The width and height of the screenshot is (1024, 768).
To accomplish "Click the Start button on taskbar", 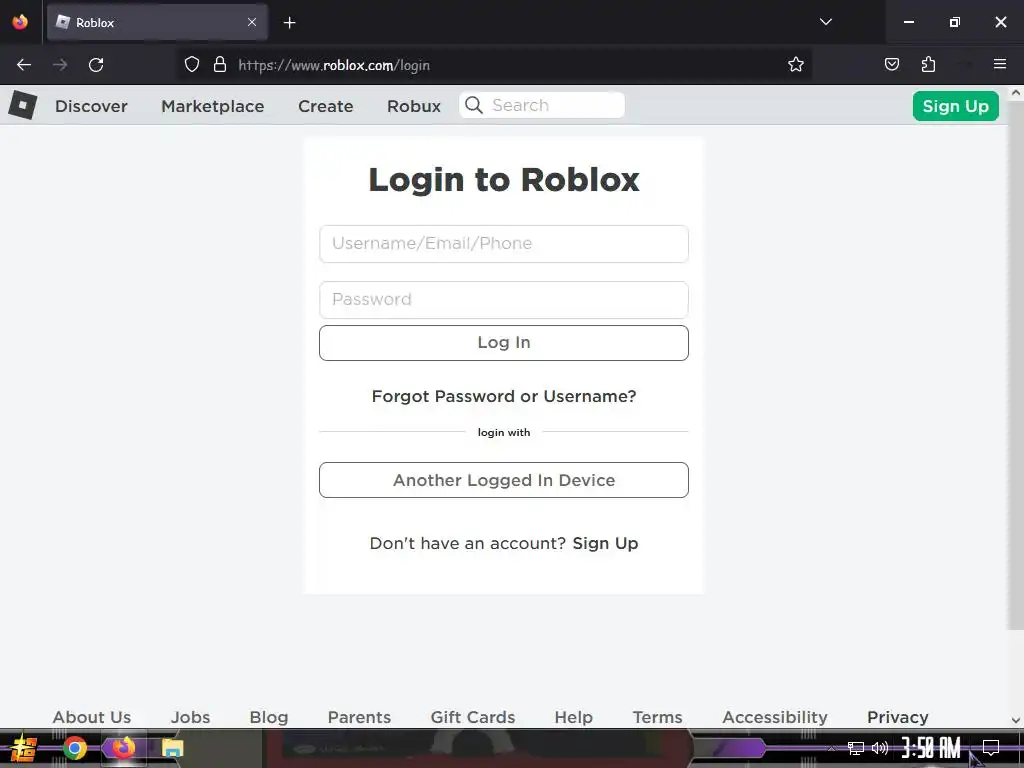I will point(23,748).
